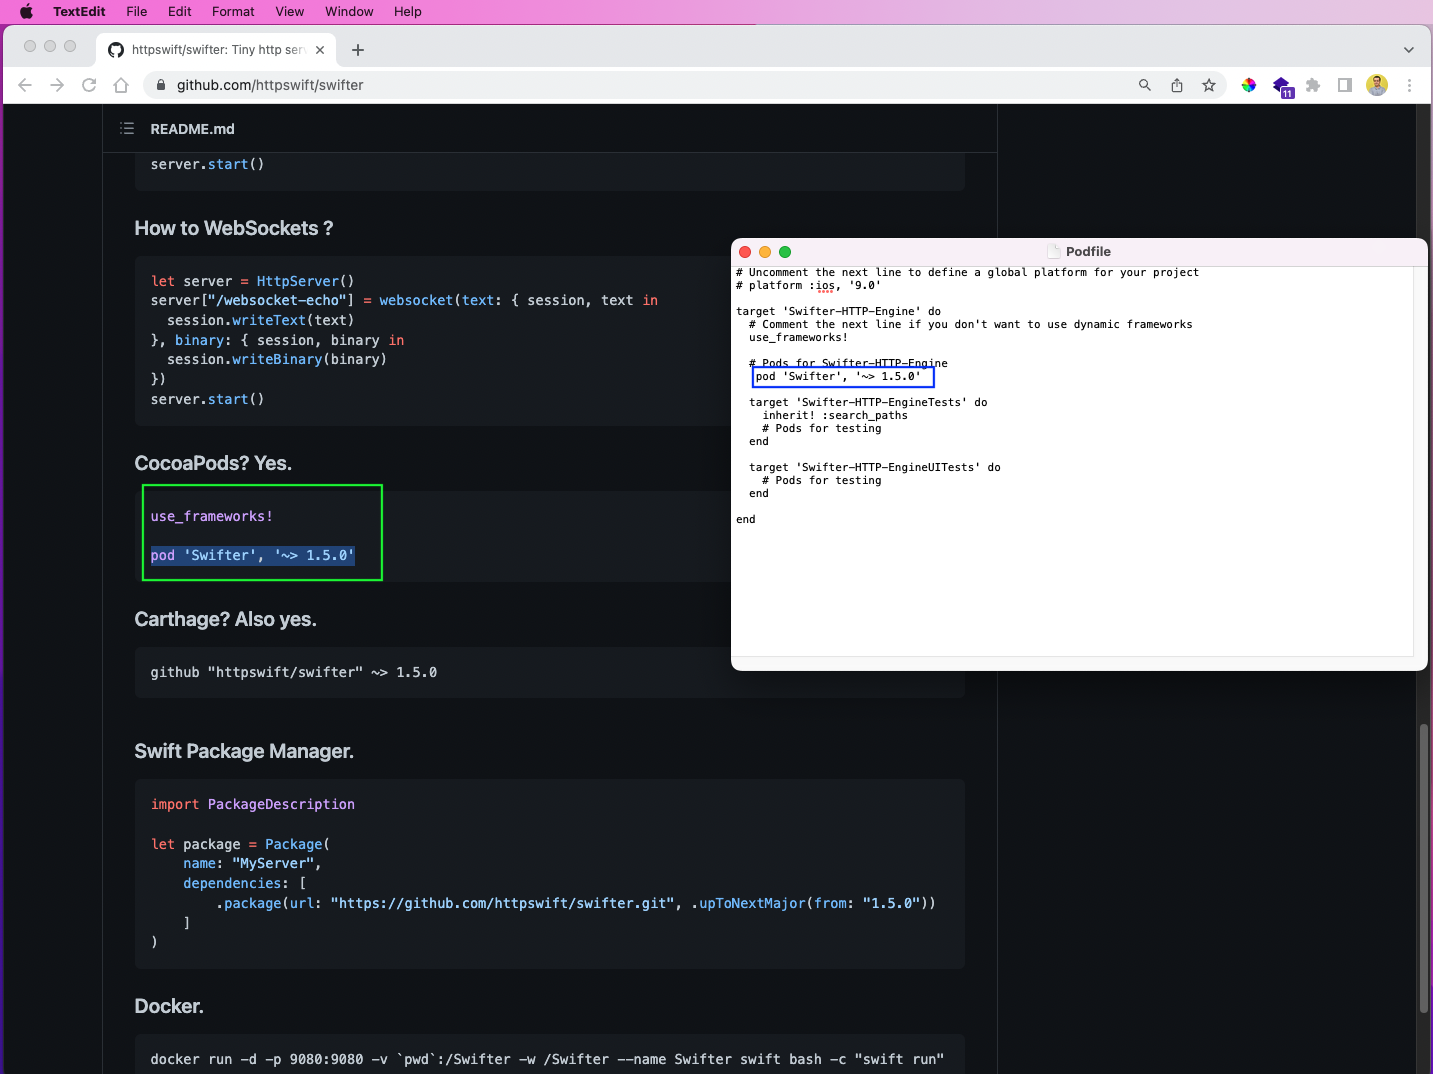1433x1074 pixels.
Task: Expand the tab search dropdown arrow
Action: click(x=1409, y=50)
